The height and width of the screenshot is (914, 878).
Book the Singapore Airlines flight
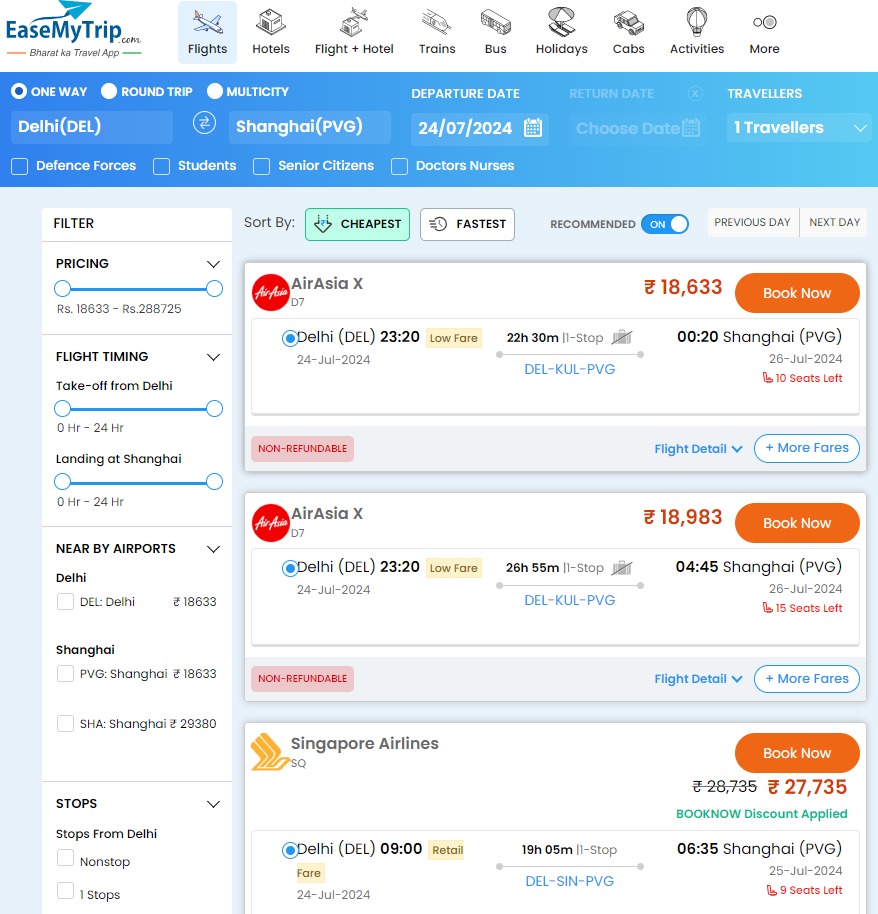[797, 753]
